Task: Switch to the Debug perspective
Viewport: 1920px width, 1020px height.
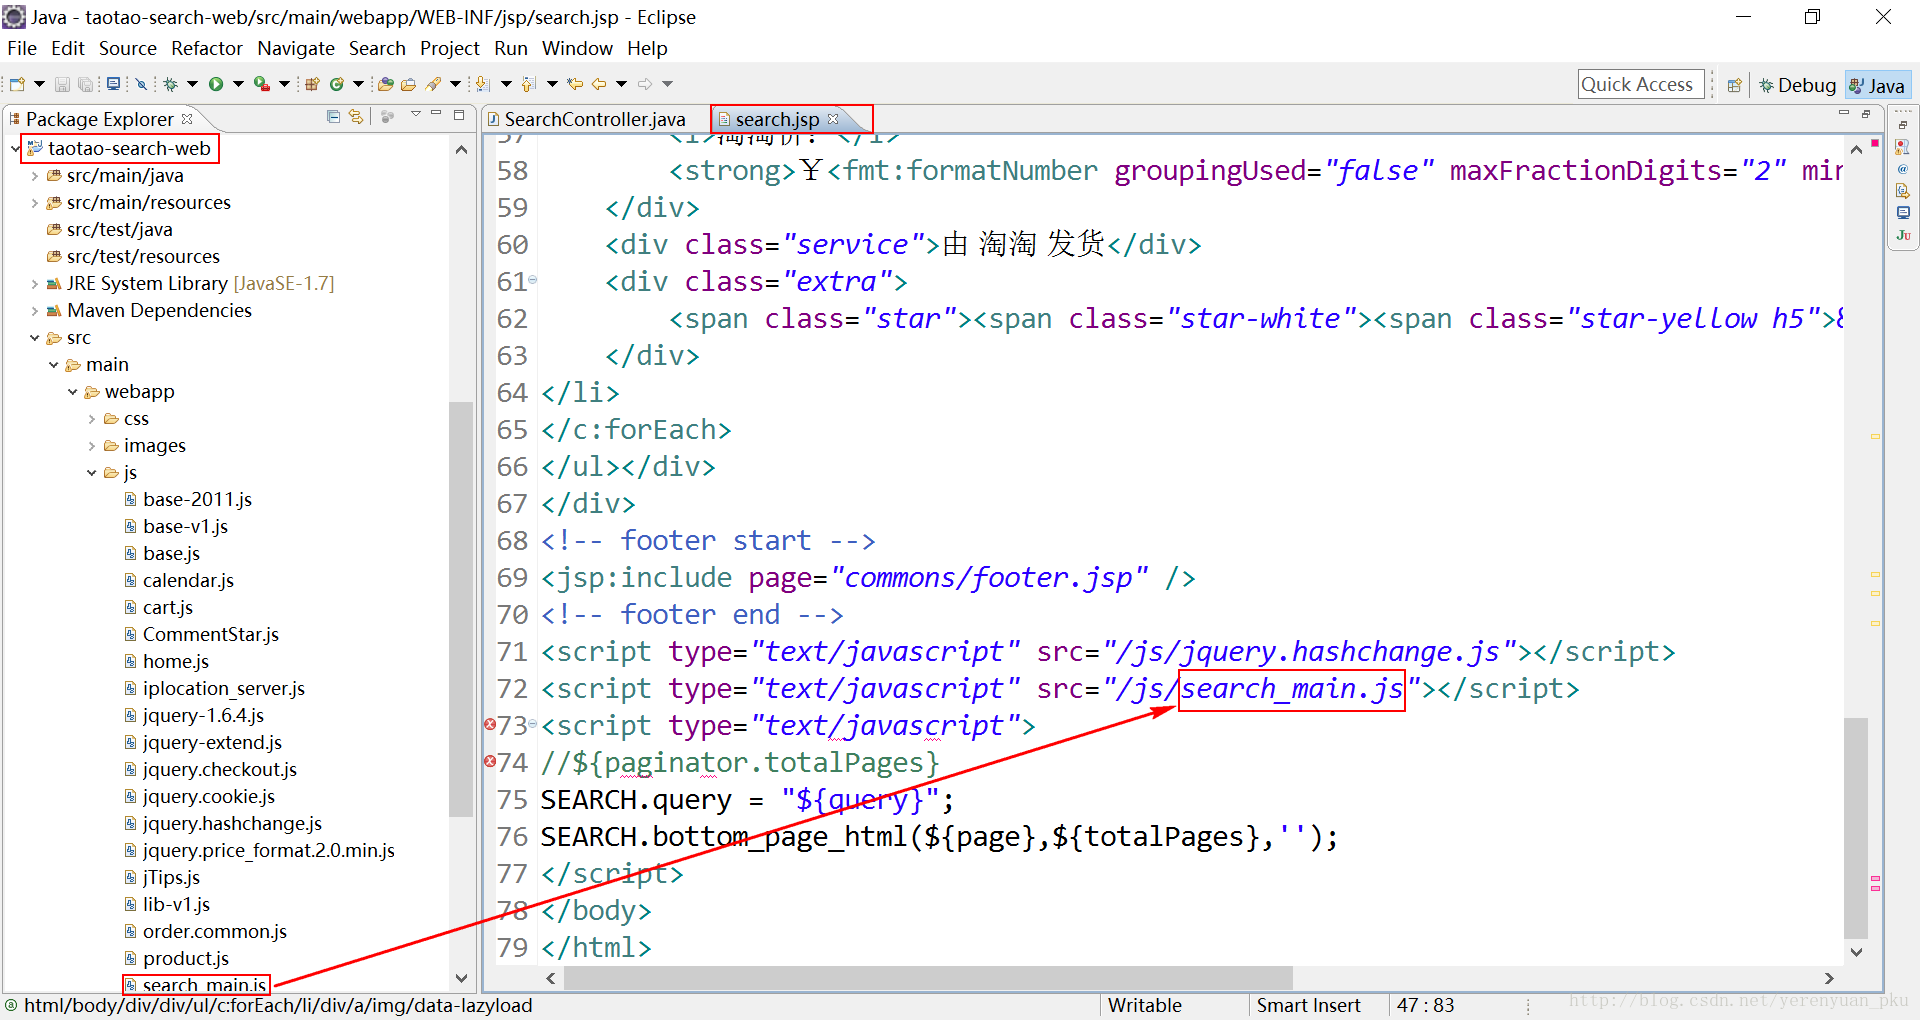Action: 1798,85
